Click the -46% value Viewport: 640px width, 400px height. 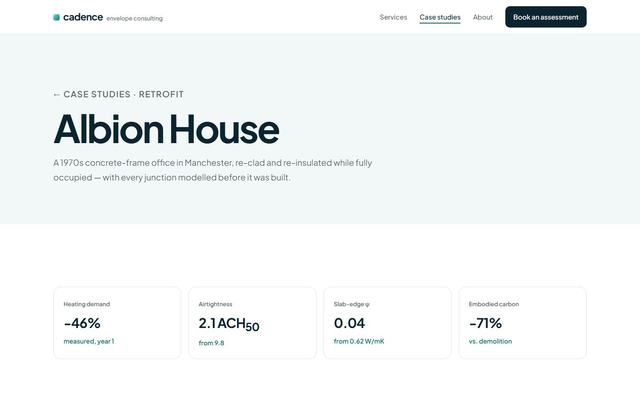point(82,323)
